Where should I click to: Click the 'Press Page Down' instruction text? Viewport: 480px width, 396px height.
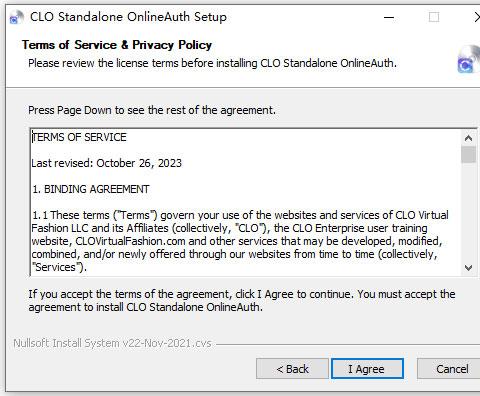coord(152,110)
